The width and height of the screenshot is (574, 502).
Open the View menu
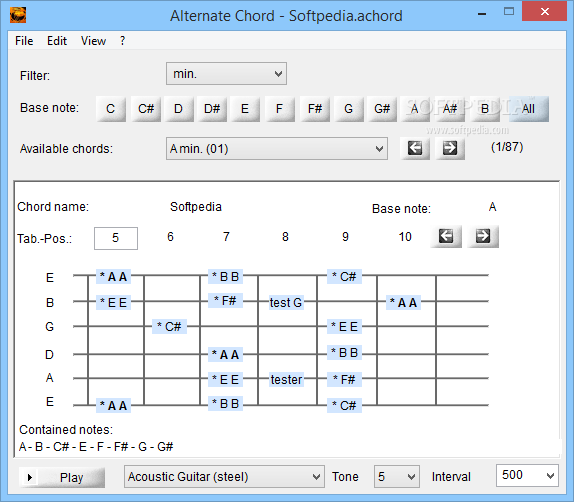click(x=93, y=41)
